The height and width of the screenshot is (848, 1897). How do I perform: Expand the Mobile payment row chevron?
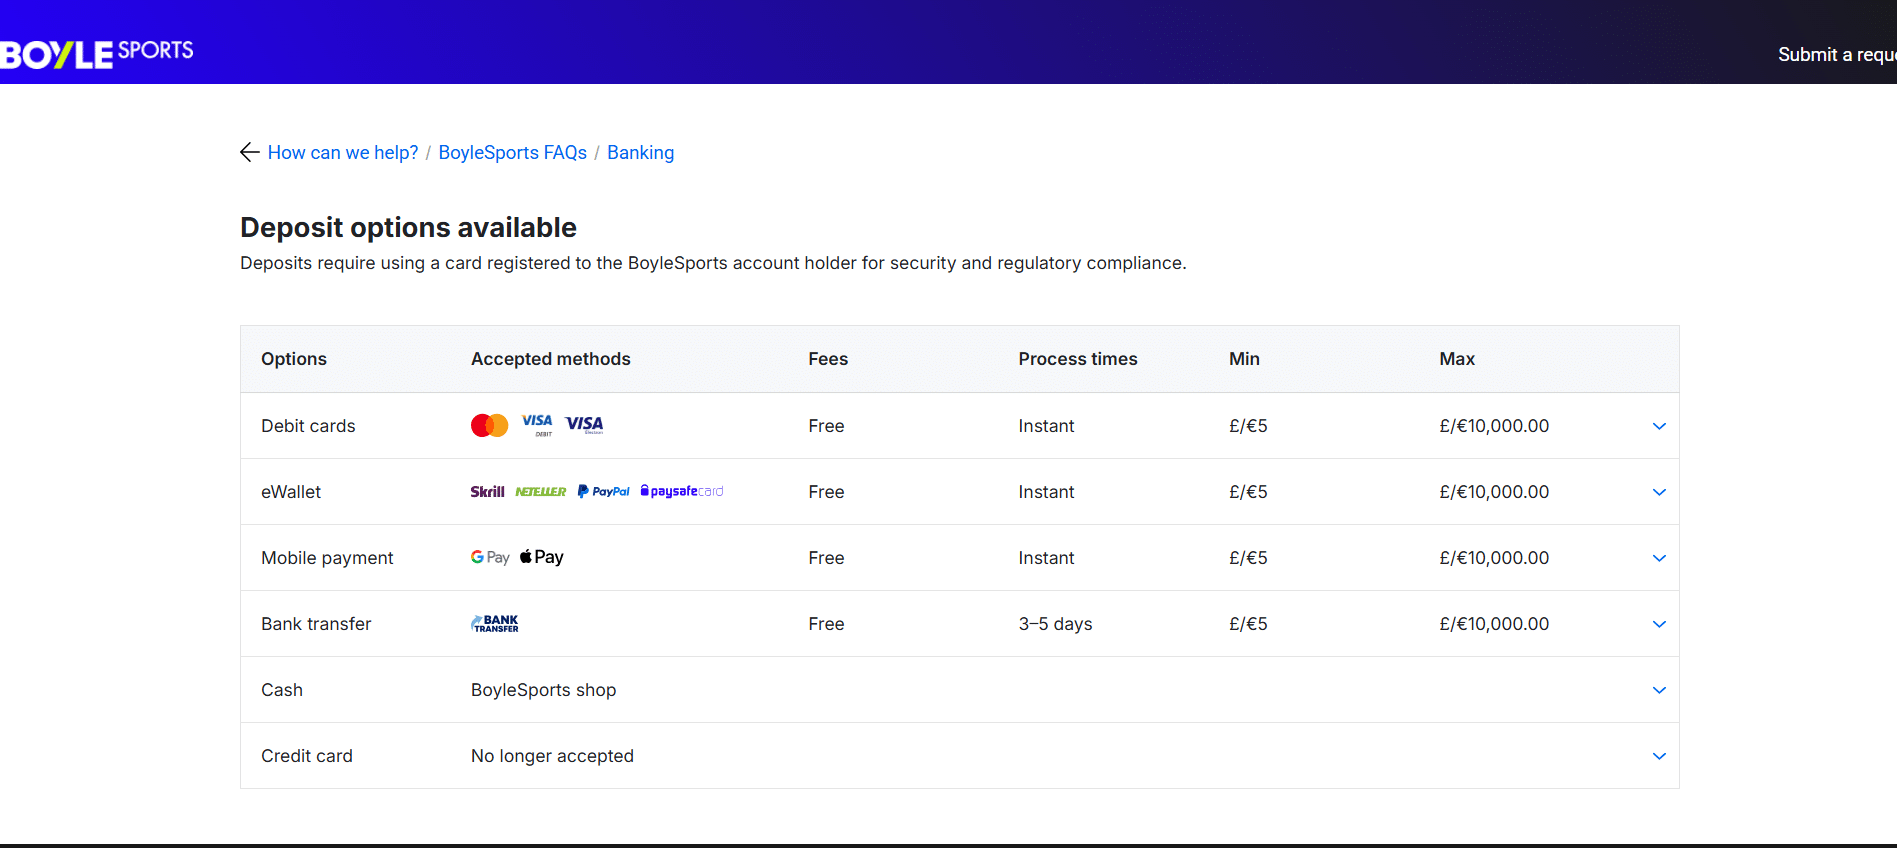point(1659,558)
